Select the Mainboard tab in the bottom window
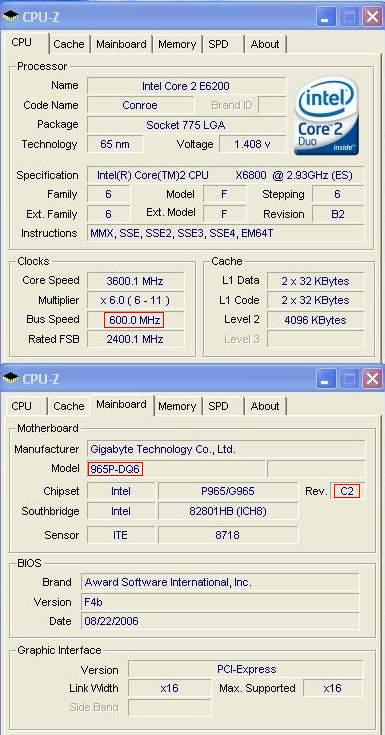 (x=121, y=404)
